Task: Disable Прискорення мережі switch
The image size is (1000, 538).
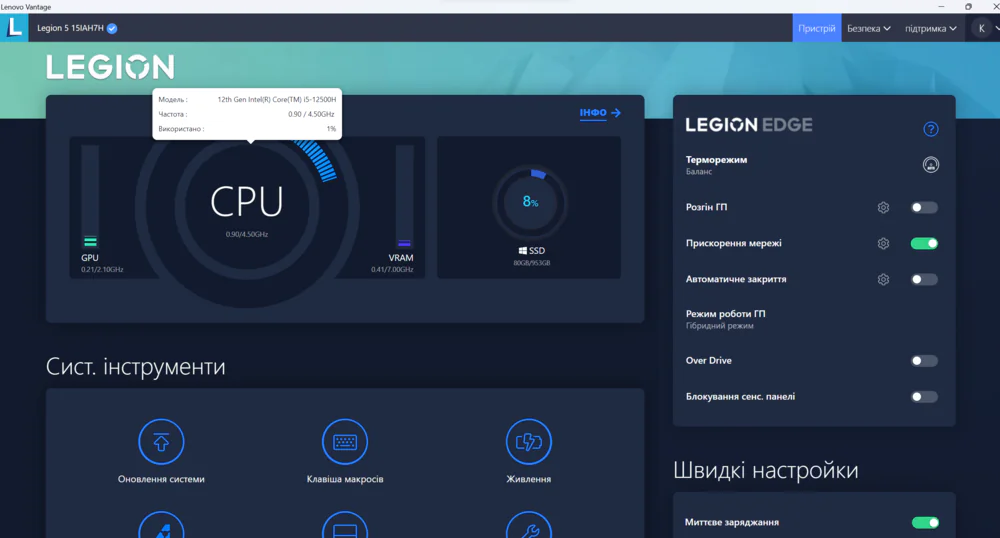Action: point(924,244)
